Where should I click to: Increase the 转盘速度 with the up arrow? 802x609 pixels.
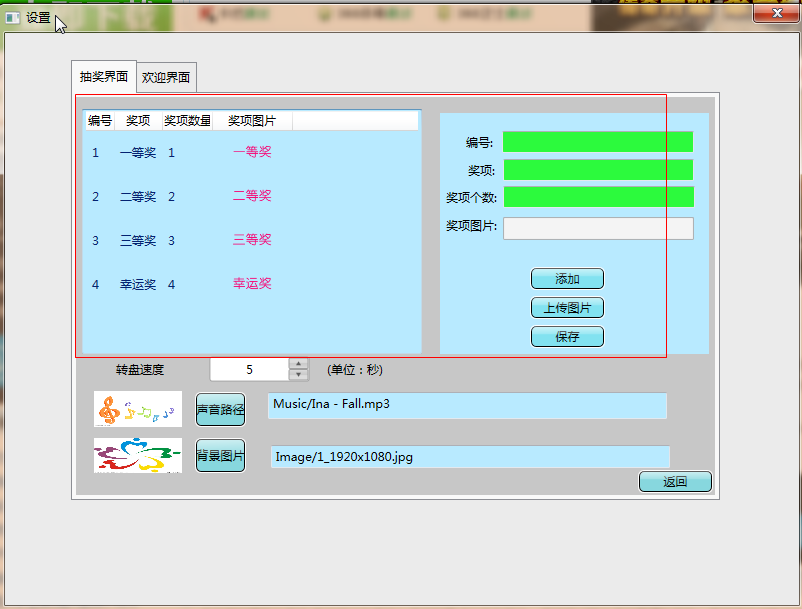pyautogui.click(x=299, y=364)
